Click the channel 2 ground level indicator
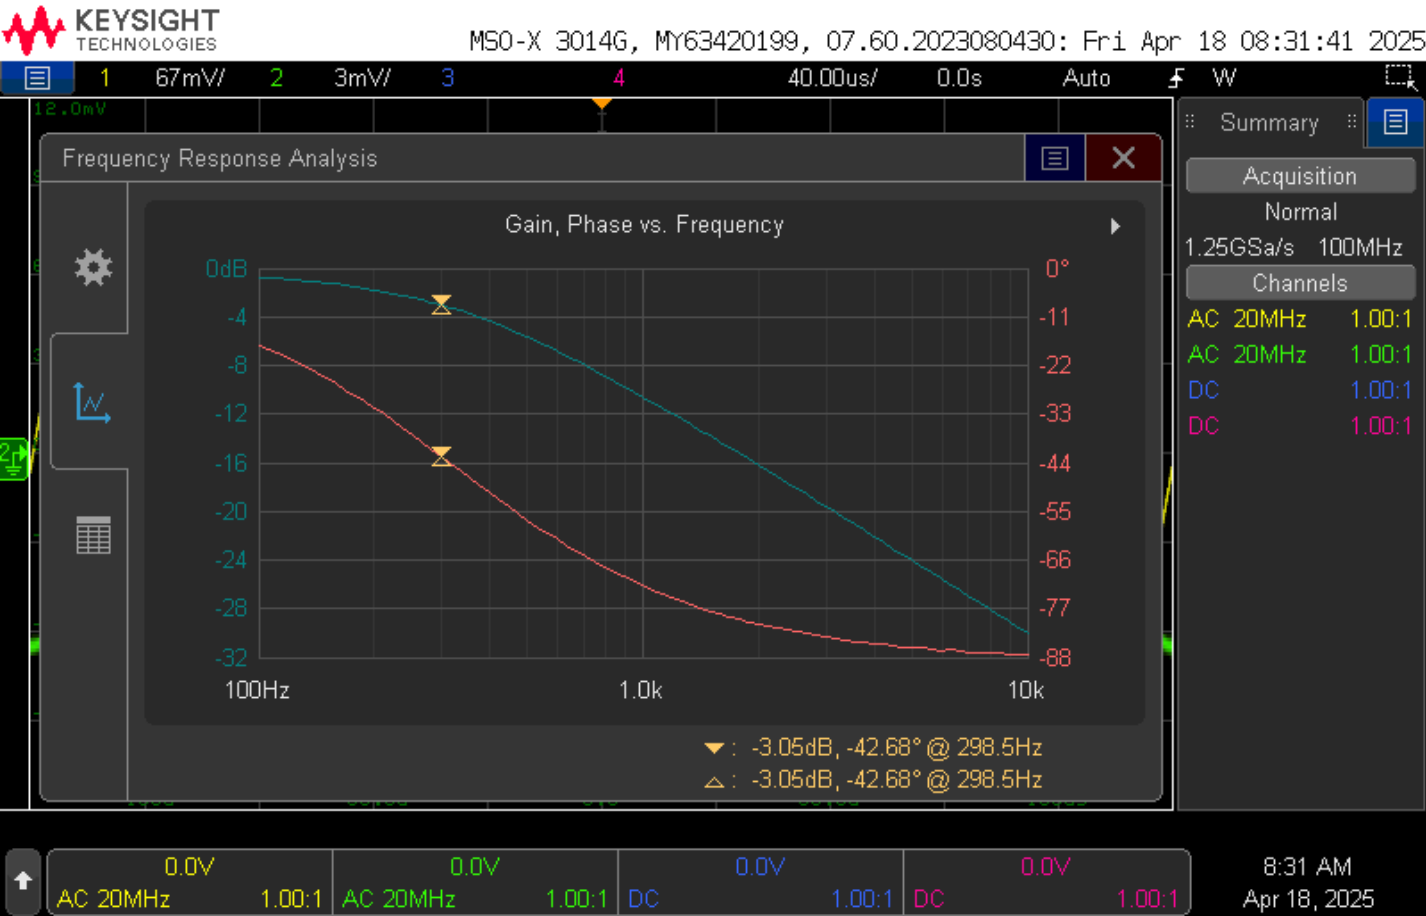1426x916 pixels. [14, 458]
